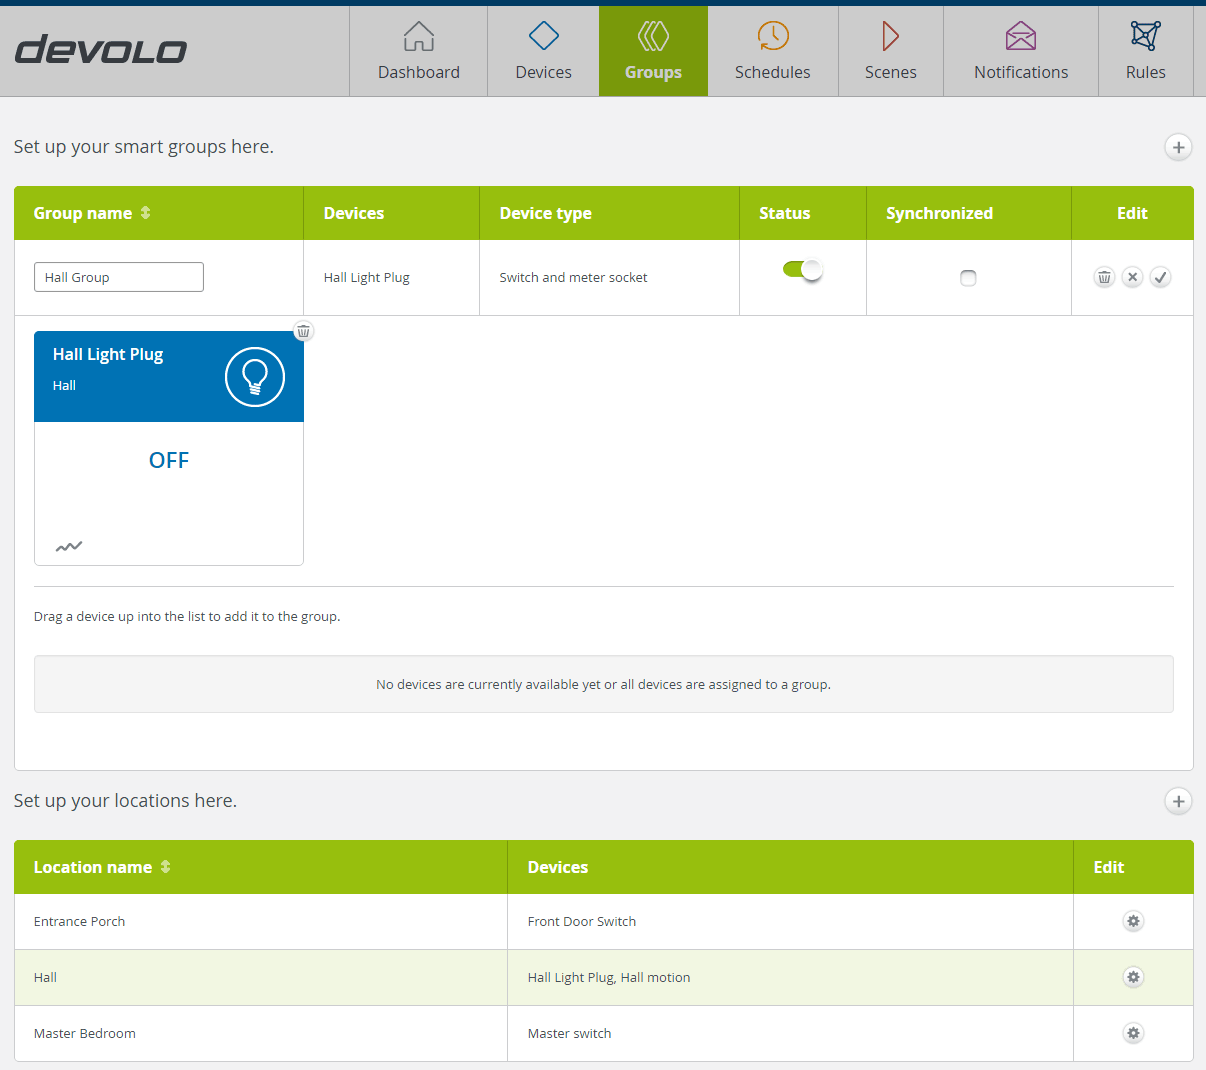Edit the Hall Group name field
This screenshot has height=1070, width=1206.
[x=119, y=277]
